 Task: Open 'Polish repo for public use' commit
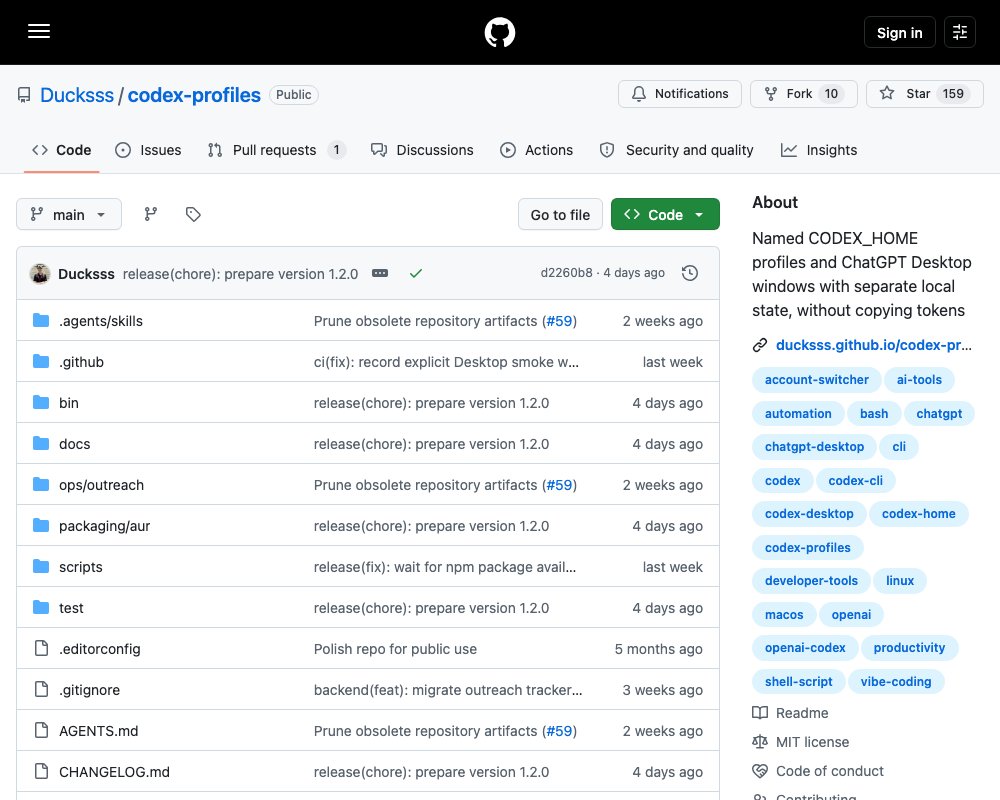[395, 649]
